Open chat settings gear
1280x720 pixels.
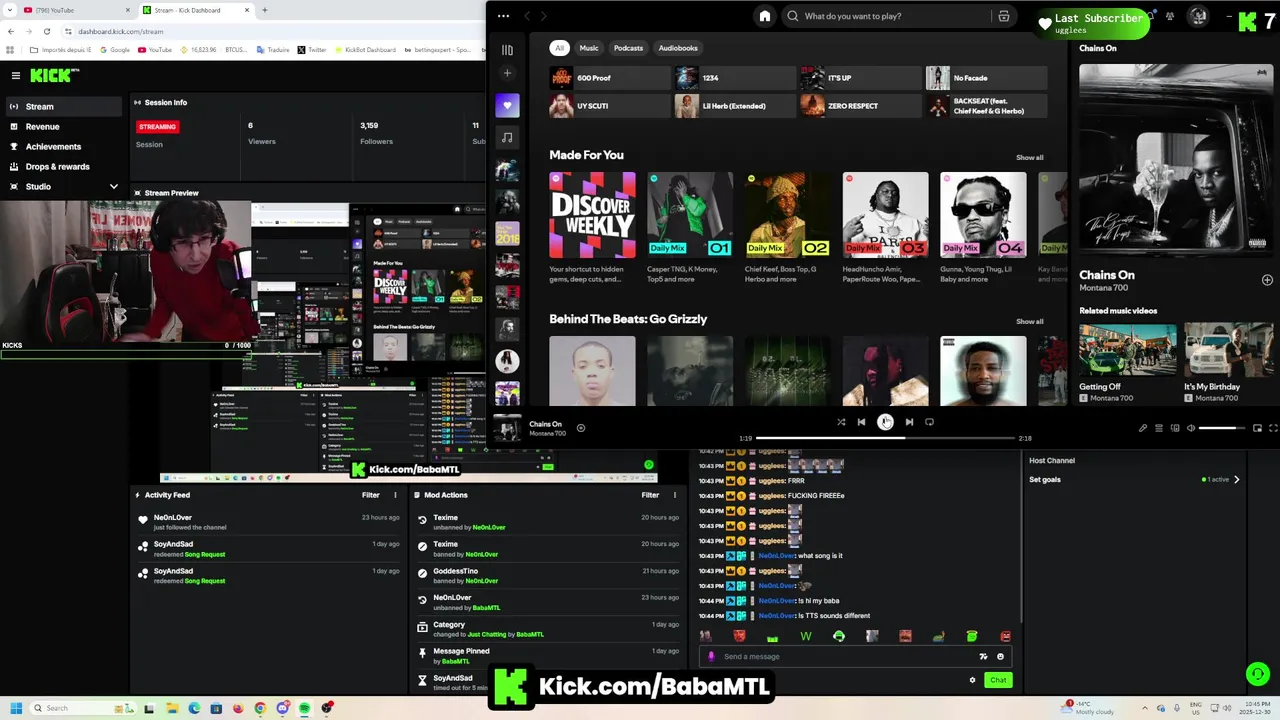[972, 680]
